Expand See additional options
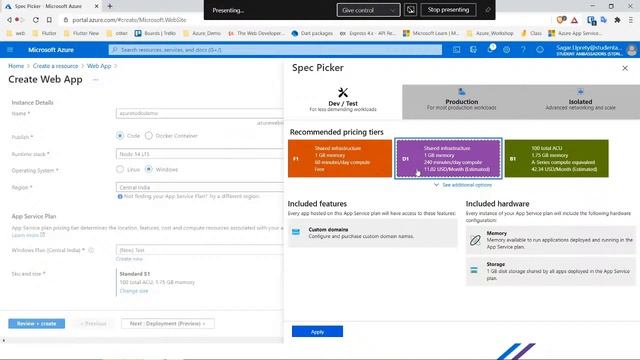 [x=463, y=185]
